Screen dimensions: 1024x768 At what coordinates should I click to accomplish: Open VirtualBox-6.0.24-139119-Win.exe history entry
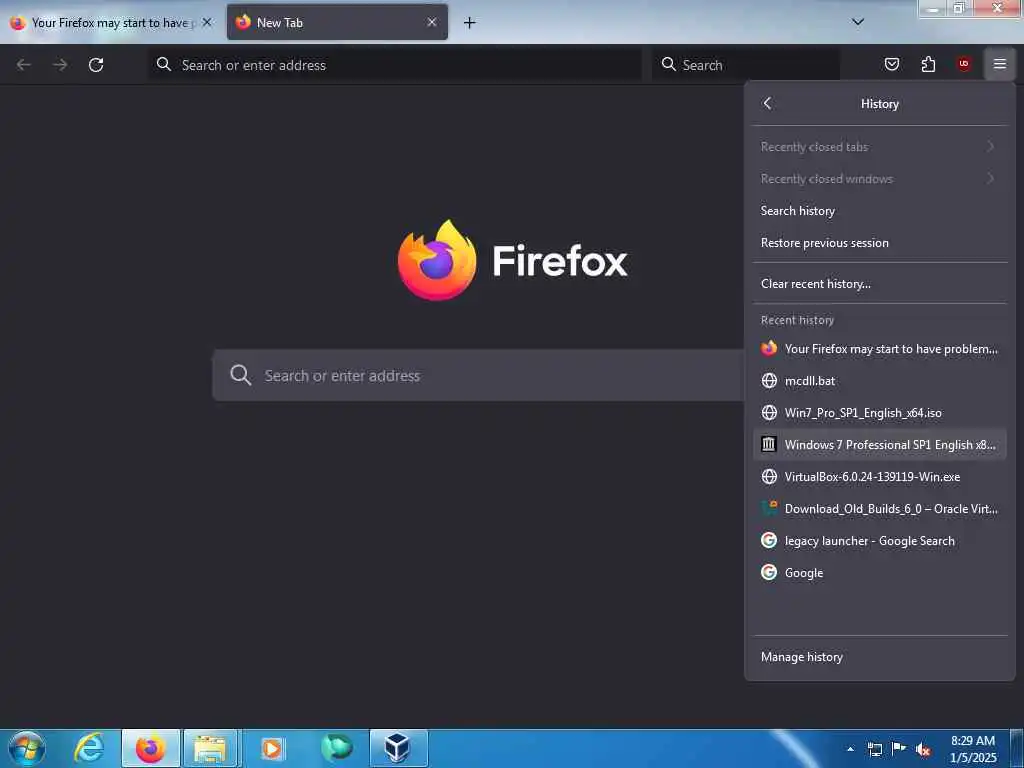pos(879,477)
